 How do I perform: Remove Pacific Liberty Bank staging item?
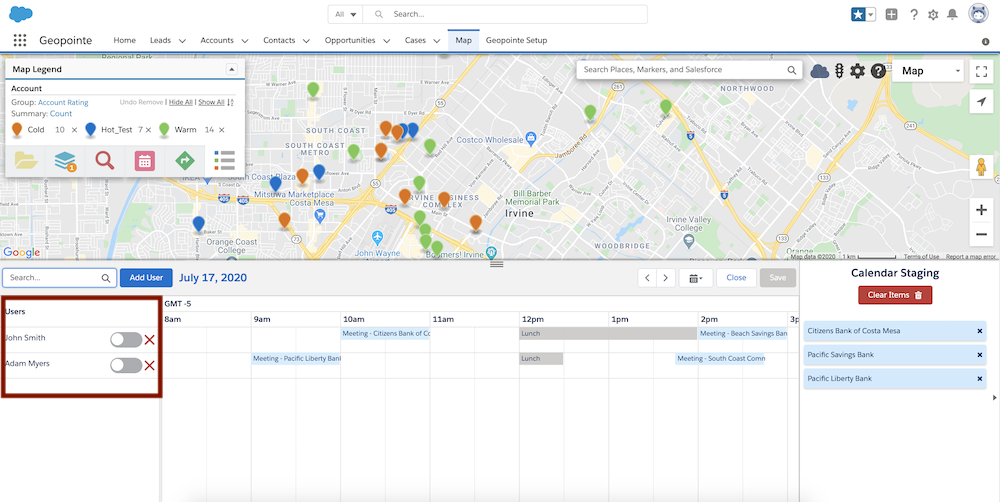click(980, 379)
